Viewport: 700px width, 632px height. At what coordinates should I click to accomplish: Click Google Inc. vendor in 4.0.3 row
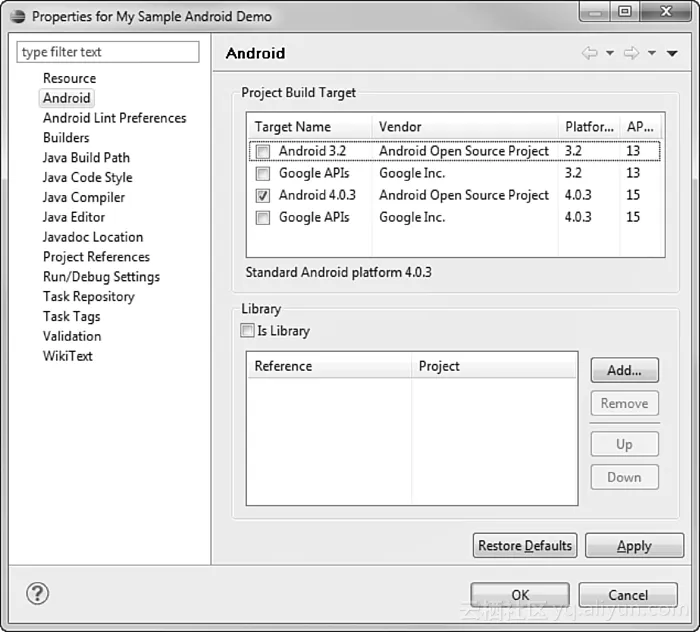coord(412,217)
